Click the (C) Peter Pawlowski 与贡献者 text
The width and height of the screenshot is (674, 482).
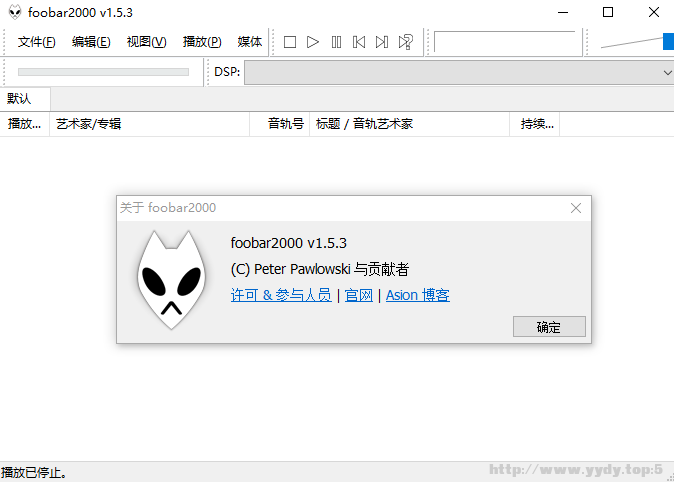pyautogui.click(x=319, y=269)
